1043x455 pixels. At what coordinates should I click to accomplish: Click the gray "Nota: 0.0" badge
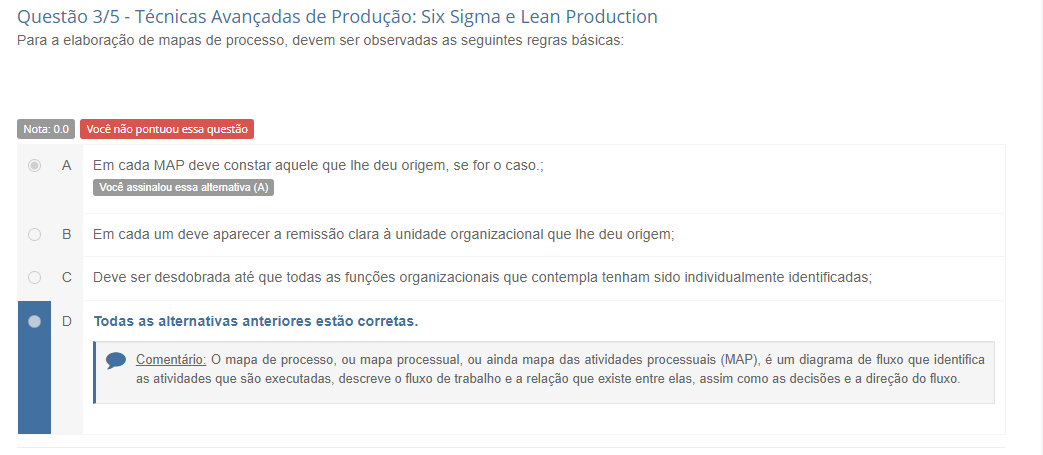46,129
